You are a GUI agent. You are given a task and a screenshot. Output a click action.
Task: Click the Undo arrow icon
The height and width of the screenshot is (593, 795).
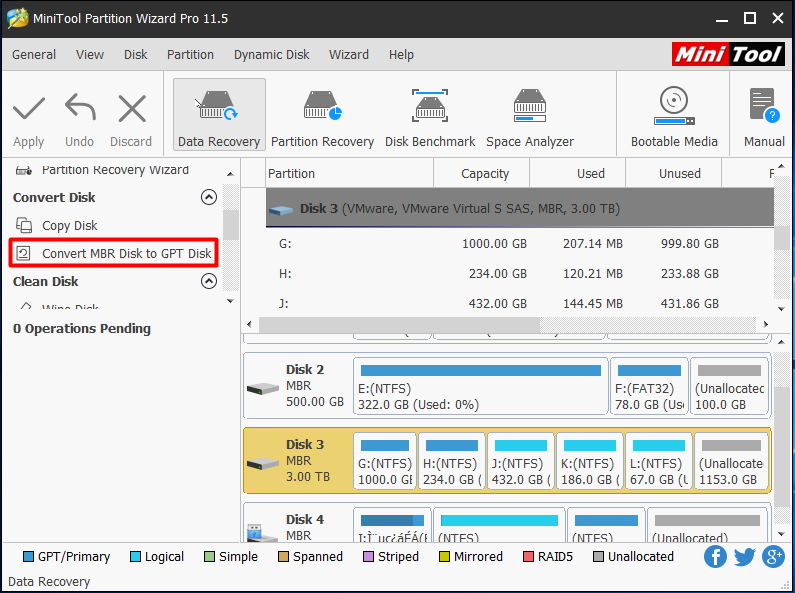pyautogui.click(x=80, y=107)
